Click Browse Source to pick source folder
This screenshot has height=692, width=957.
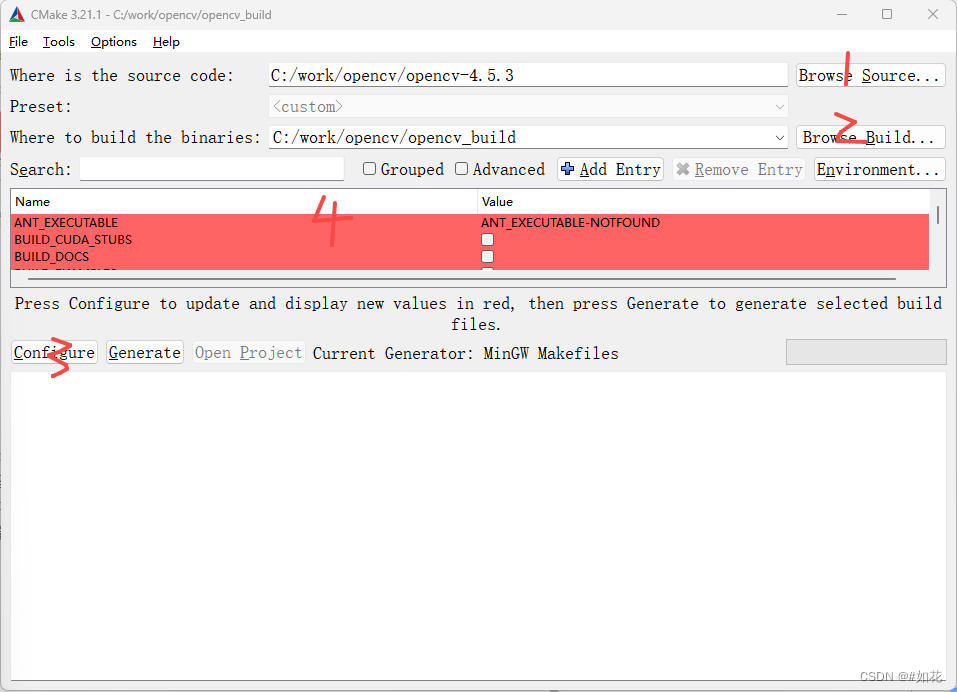point(868,74)
